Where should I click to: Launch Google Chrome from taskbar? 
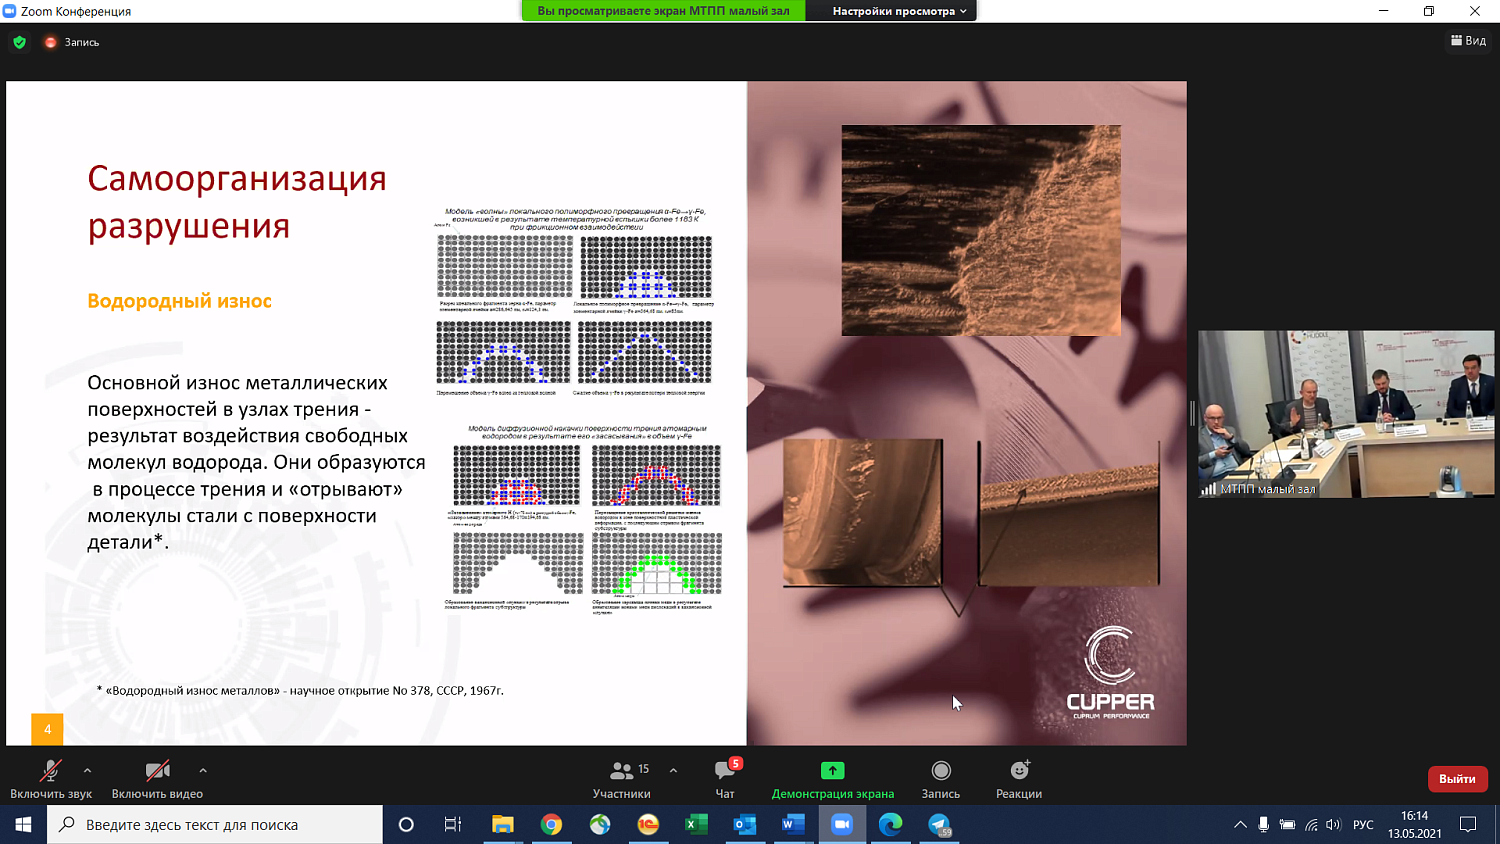(551, 824)
